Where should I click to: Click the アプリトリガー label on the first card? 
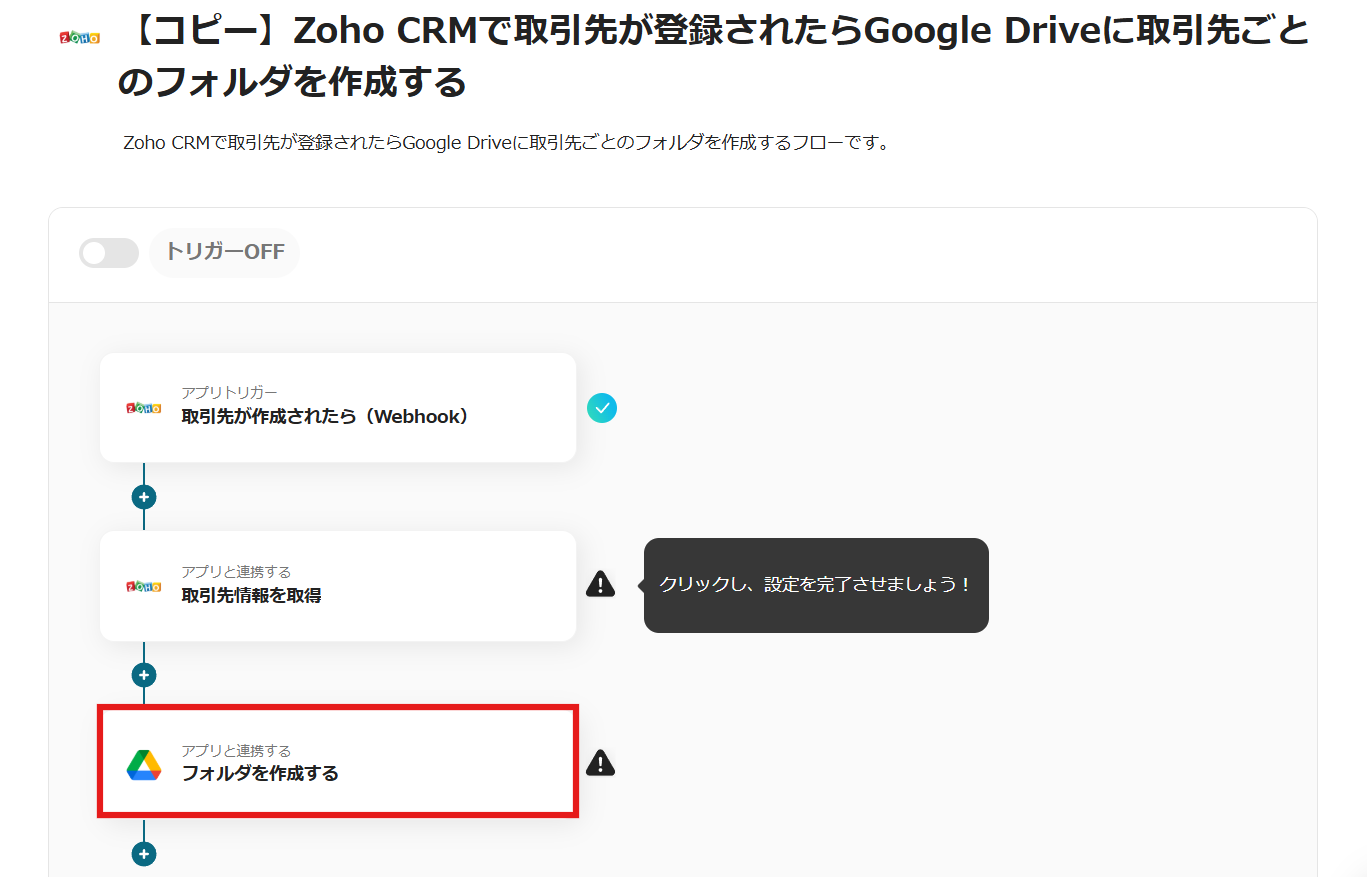coord(229,392)
